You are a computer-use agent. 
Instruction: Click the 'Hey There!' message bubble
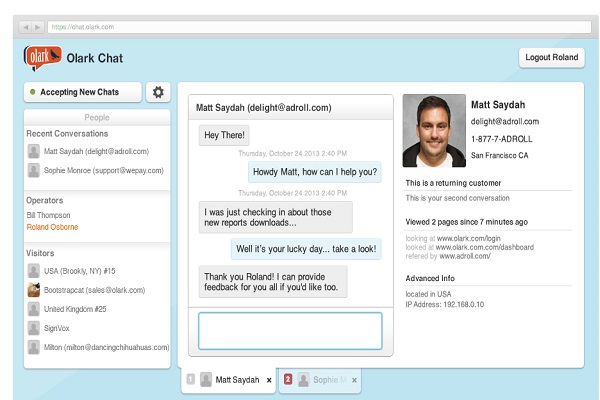(x=224, y=135)
